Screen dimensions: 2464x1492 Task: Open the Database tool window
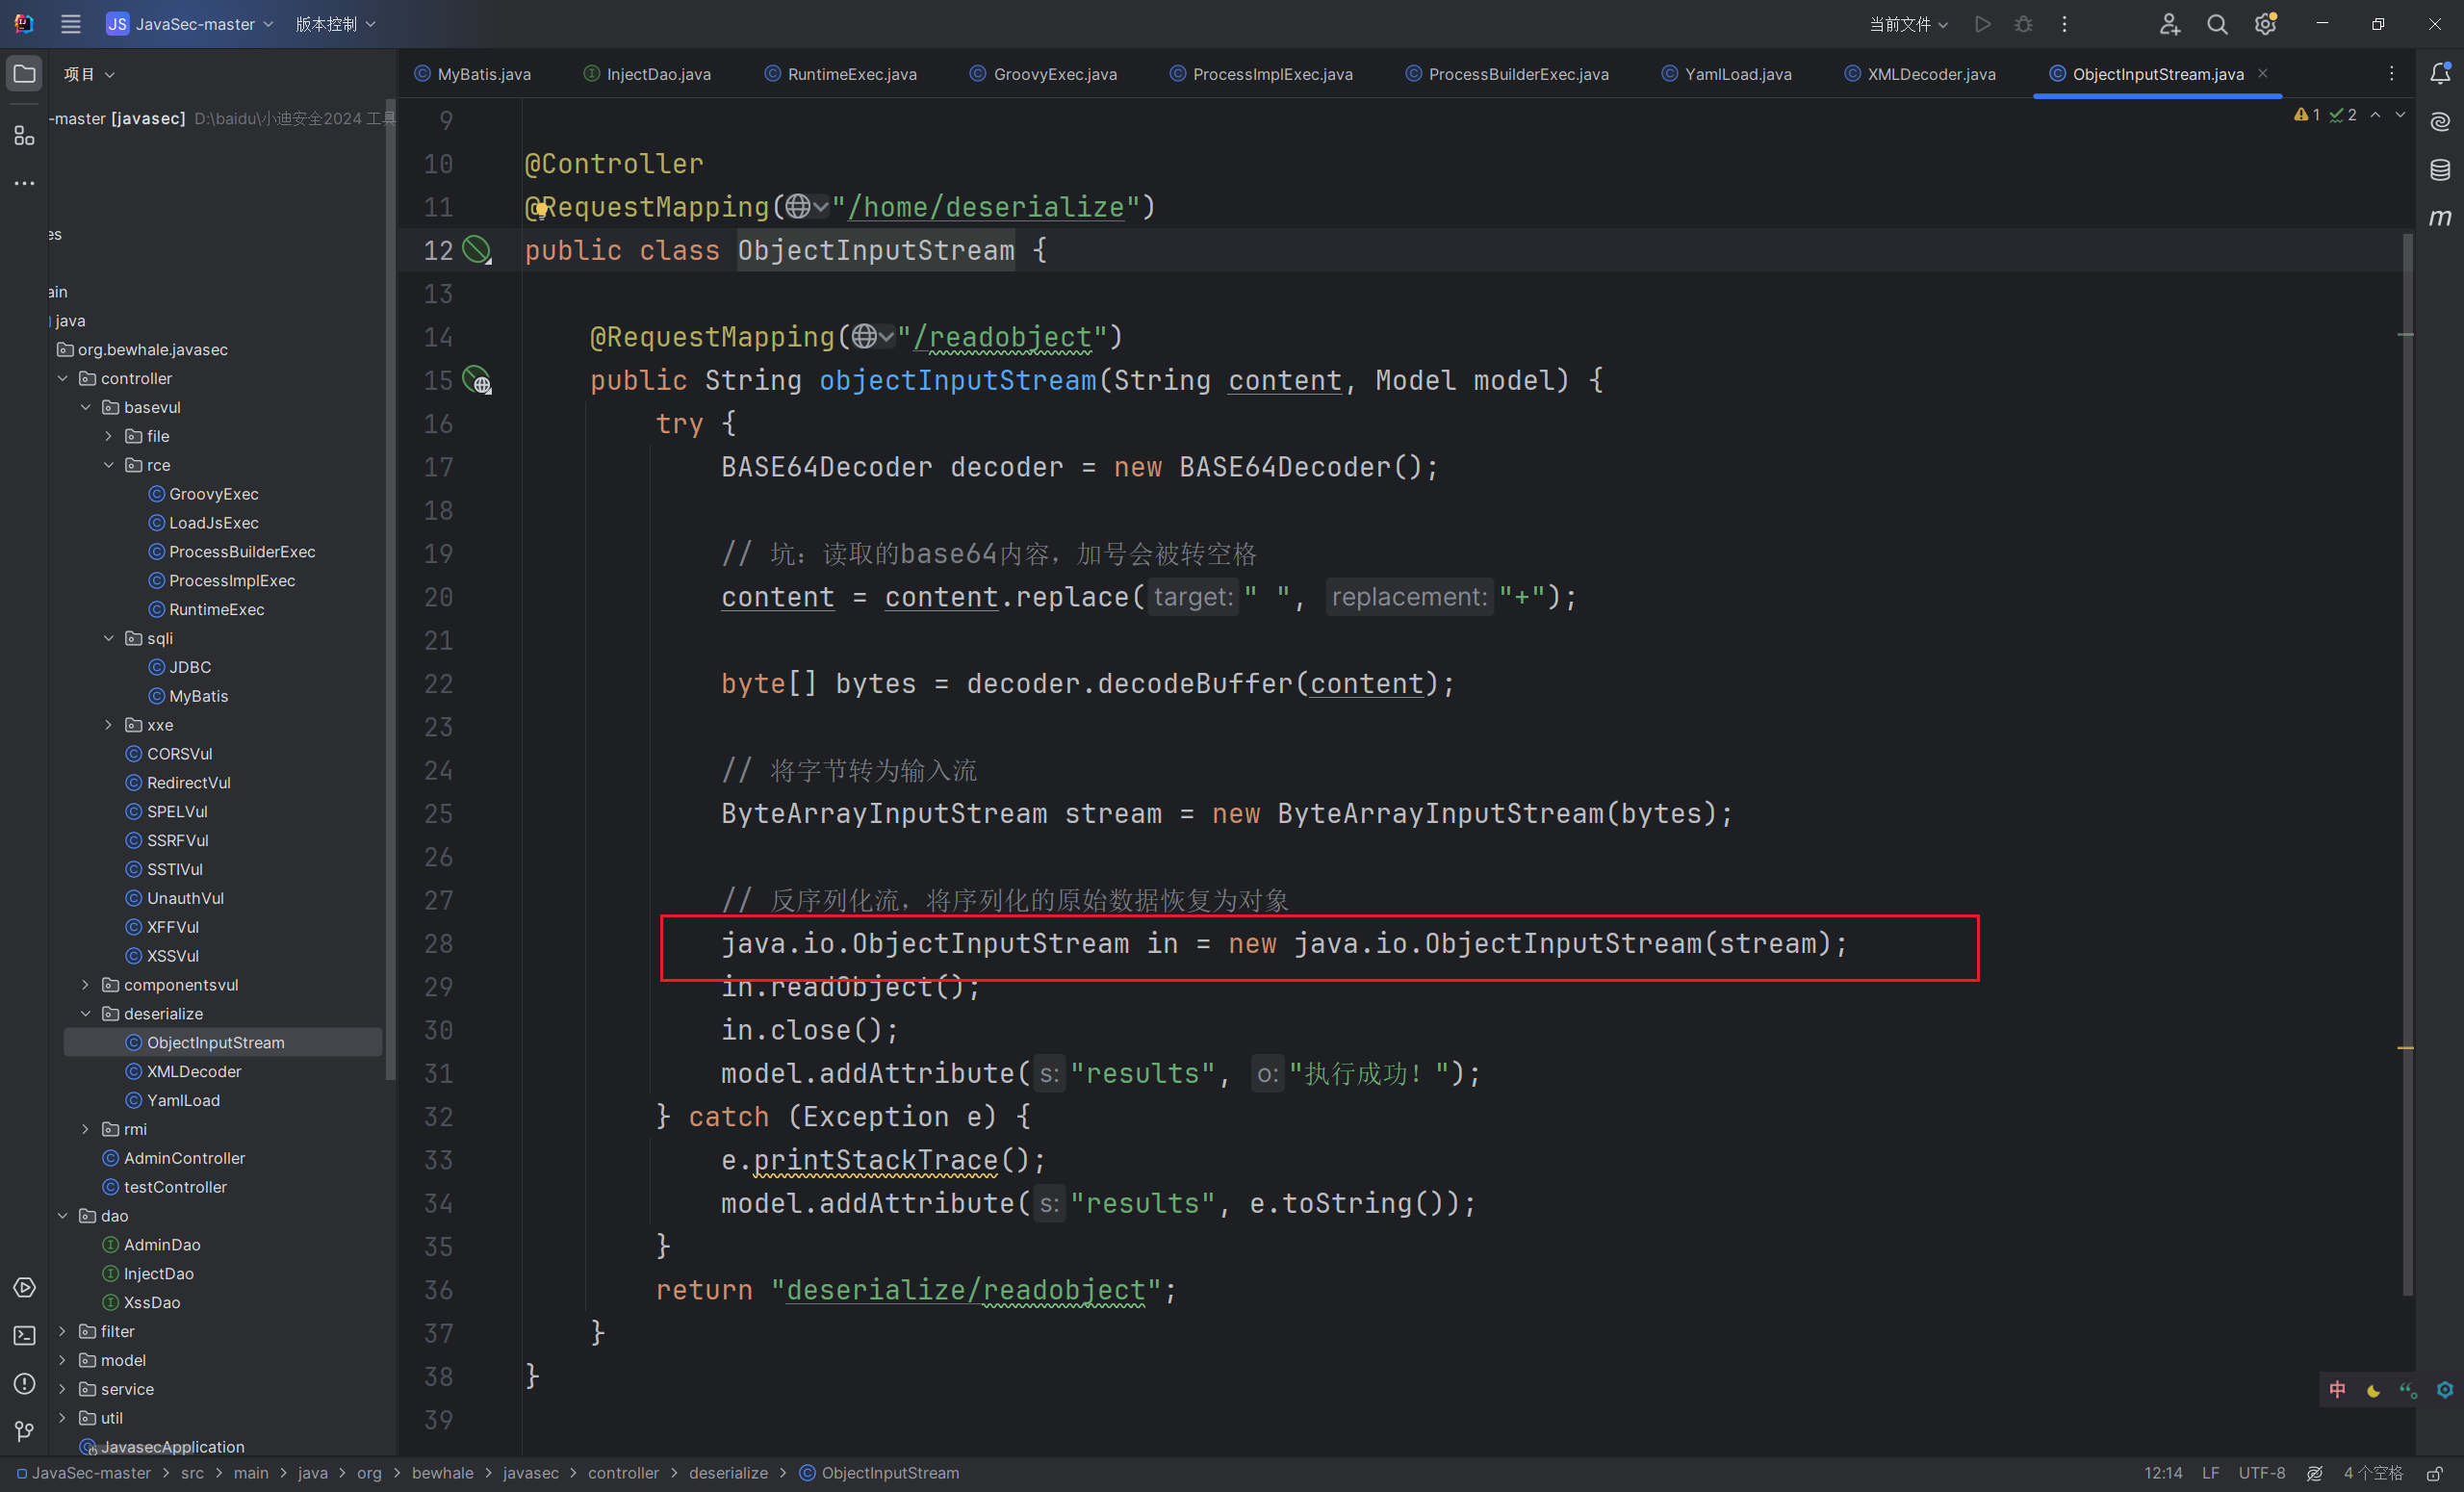tap(2440, 170)
